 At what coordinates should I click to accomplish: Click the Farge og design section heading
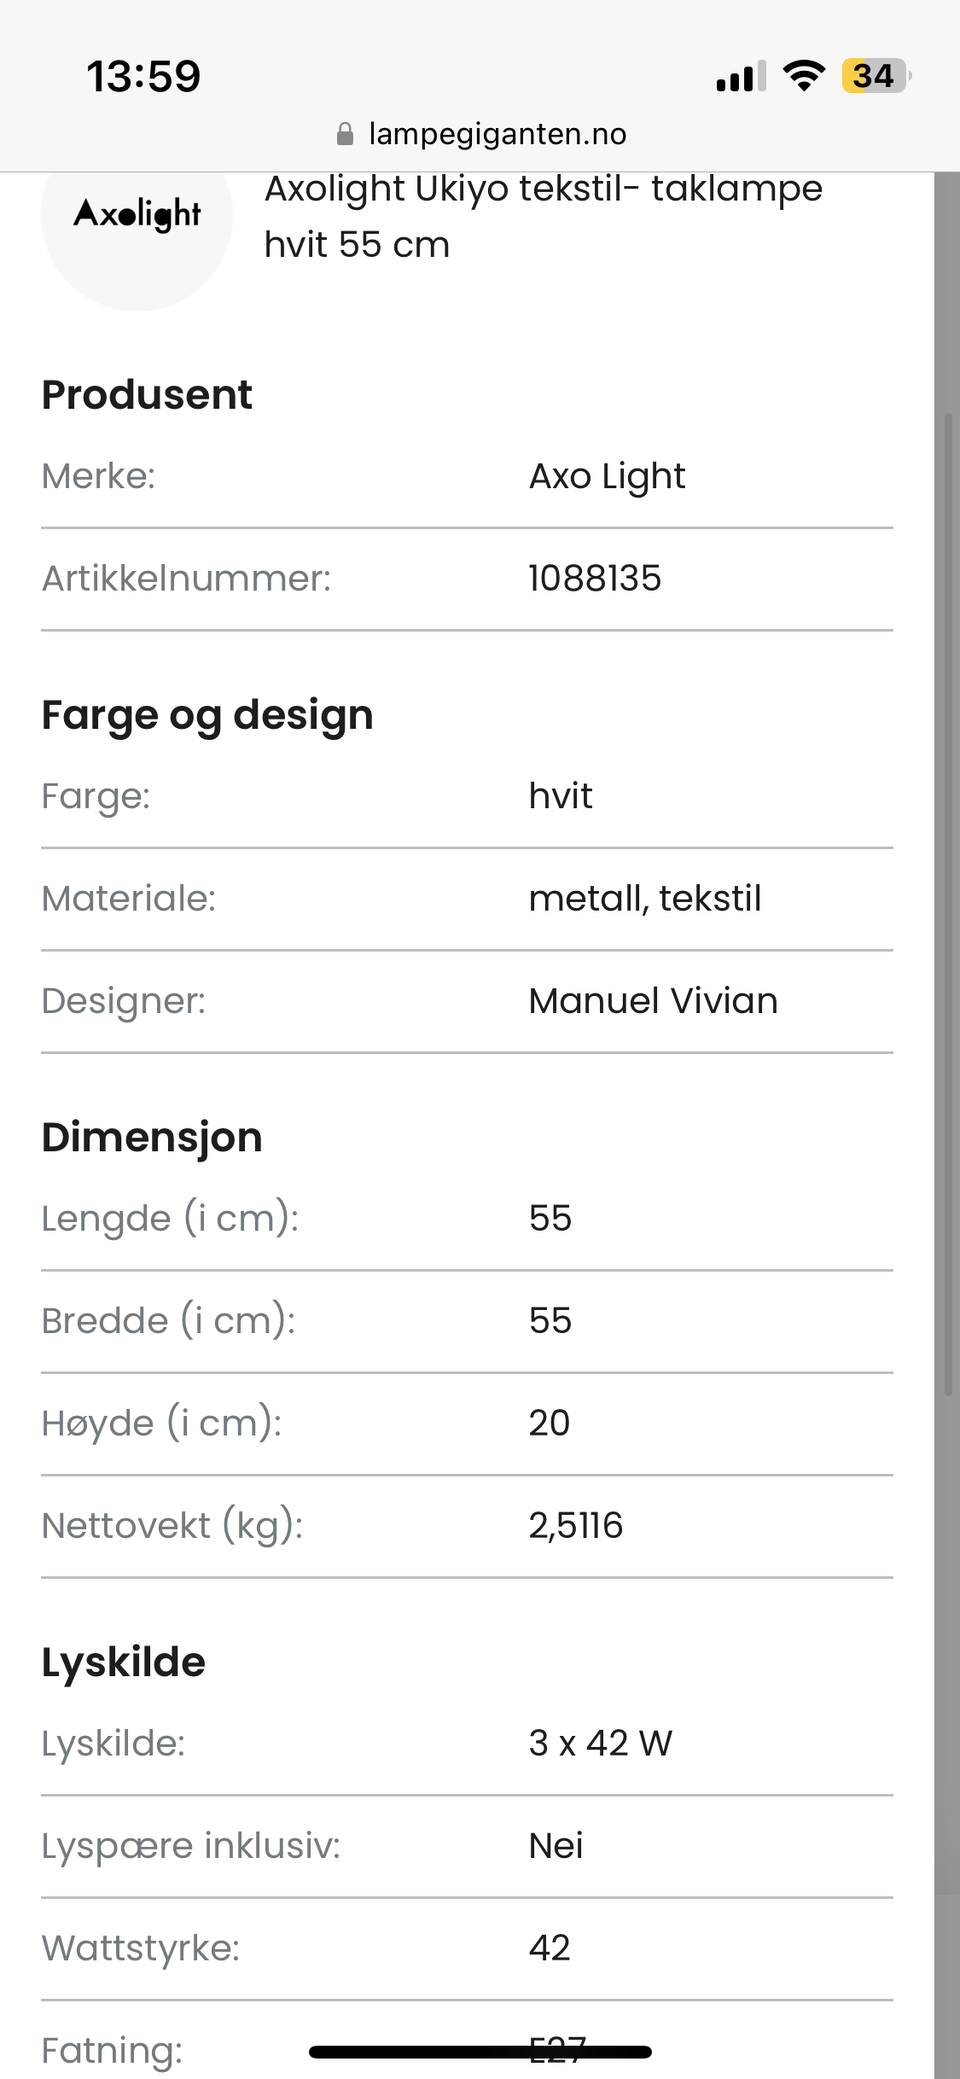207,716
